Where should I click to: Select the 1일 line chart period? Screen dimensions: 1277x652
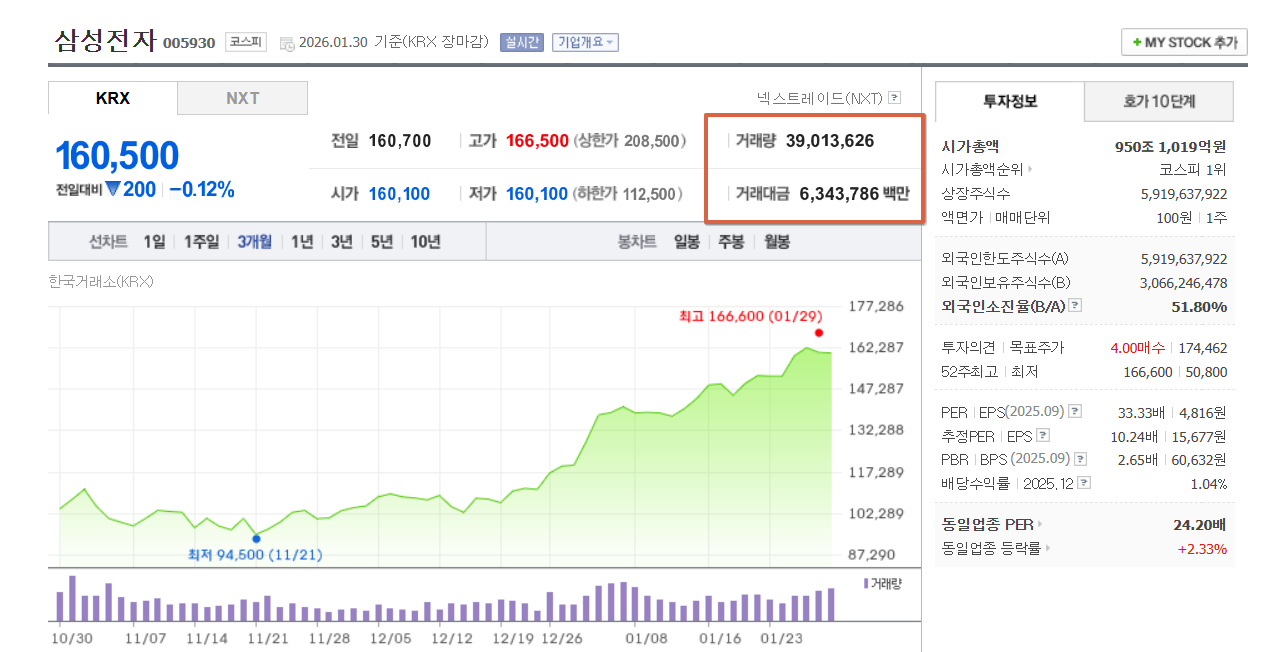(154, 241)
